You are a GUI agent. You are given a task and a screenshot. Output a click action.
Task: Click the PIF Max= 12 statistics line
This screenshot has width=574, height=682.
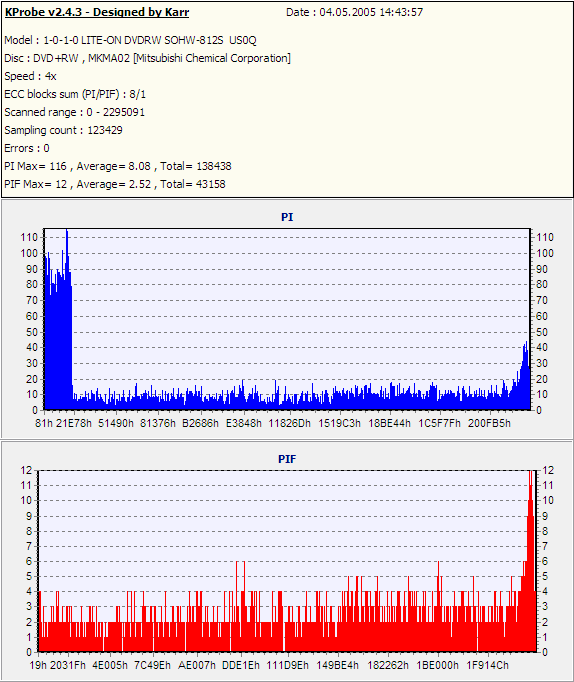[115, 184]
